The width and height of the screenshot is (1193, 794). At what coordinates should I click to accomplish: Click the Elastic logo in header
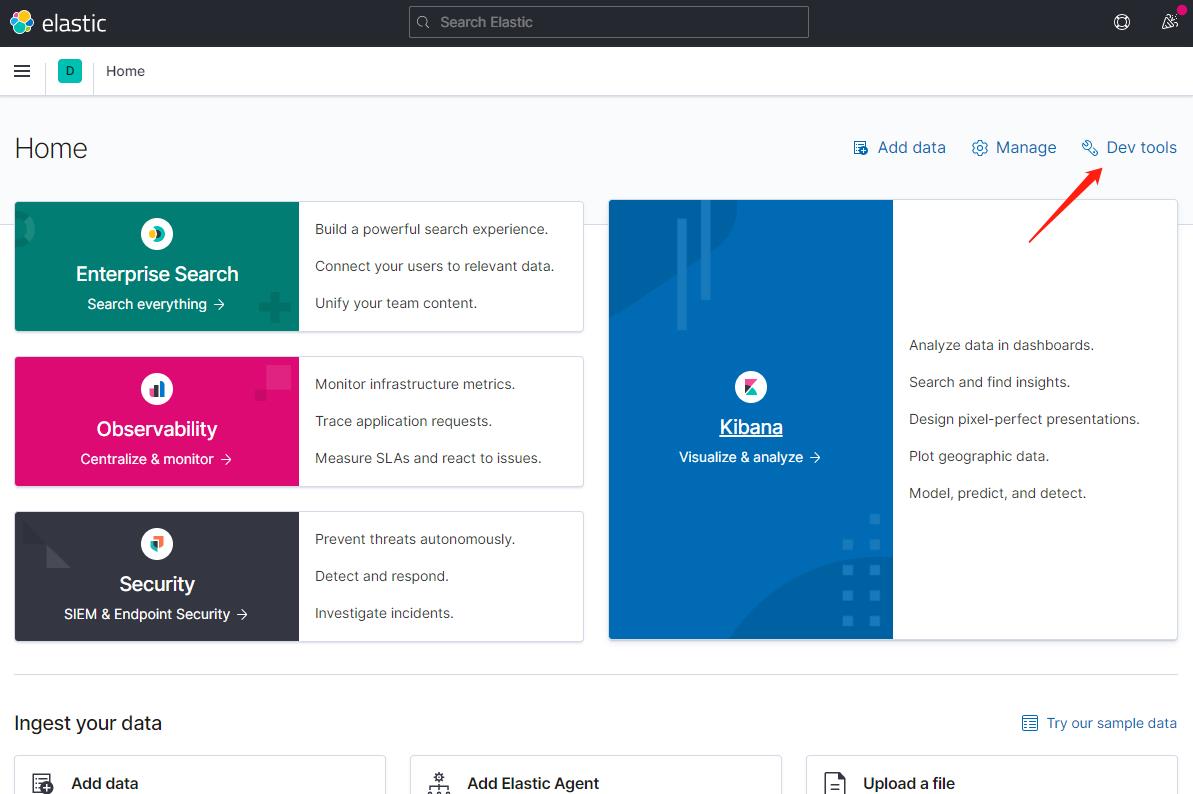[59, 23]
